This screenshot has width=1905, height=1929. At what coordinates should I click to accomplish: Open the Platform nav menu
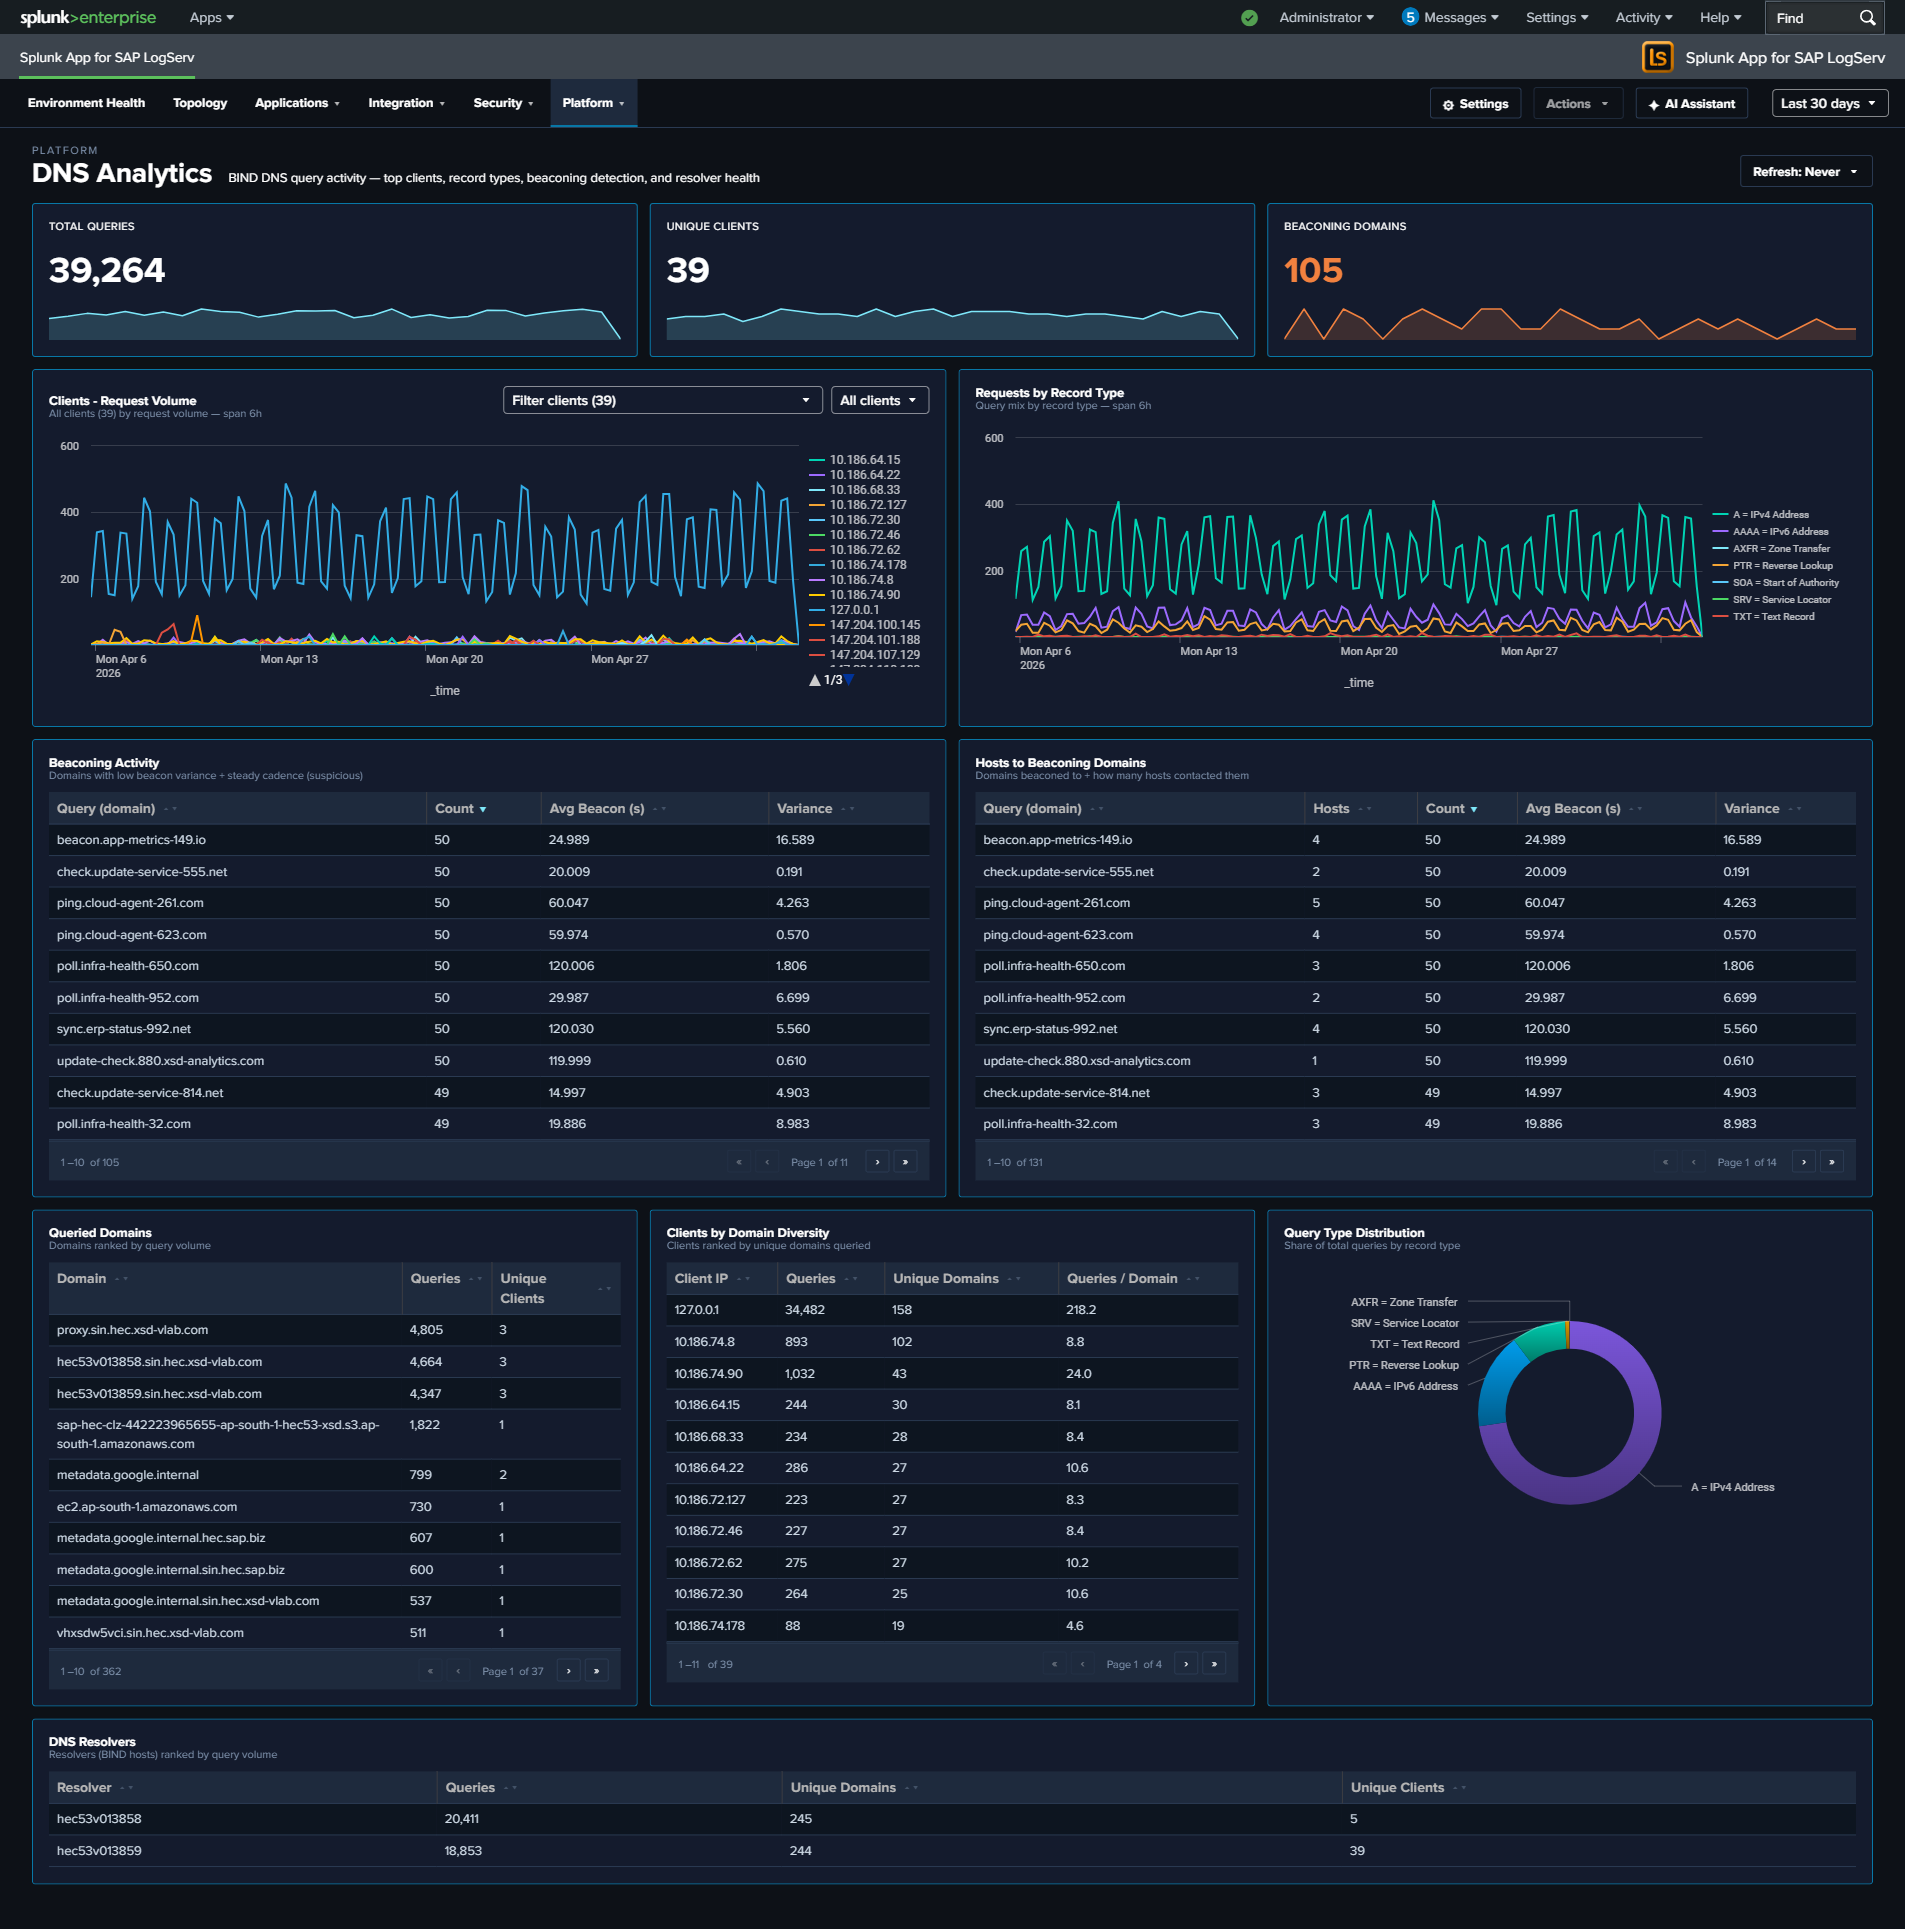tap(593, 103)
